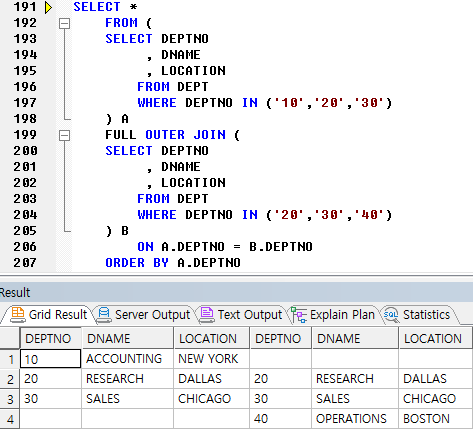Screen dimensions: 473x430
Task: Select the BOSTON cell
Action: pyautogui.click(x=435, y=419)
